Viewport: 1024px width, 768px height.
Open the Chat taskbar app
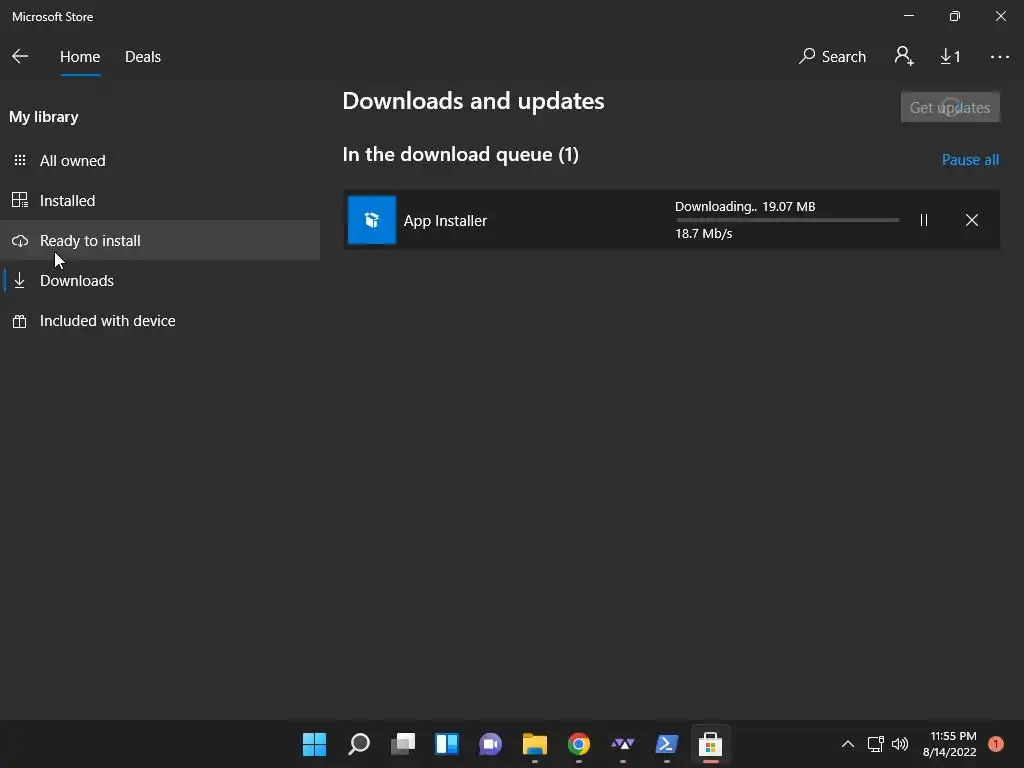click(x=490, y=744)
